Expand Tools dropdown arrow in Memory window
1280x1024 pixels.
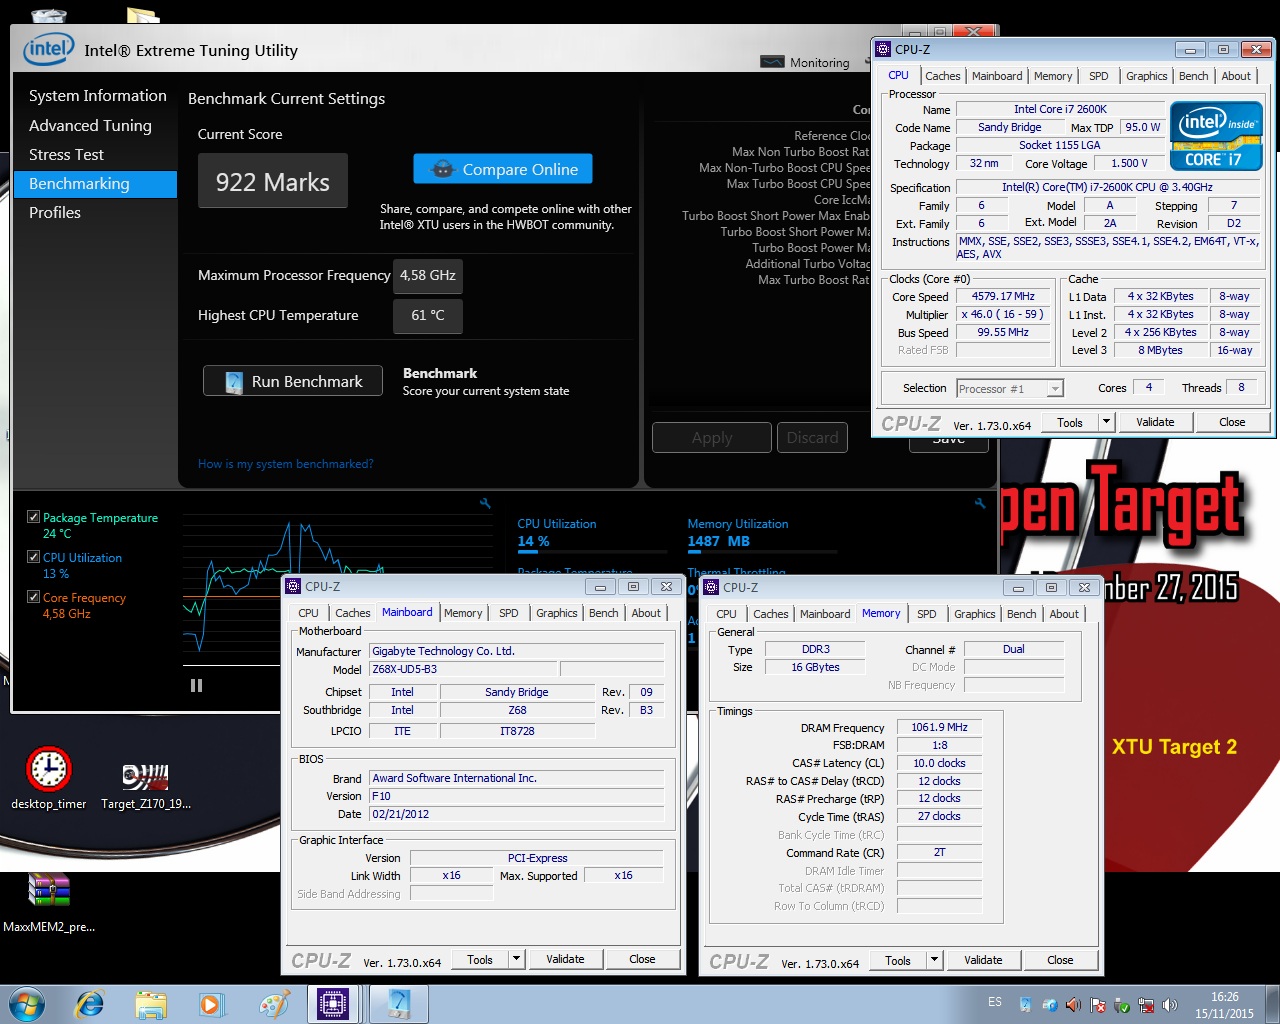934,960
